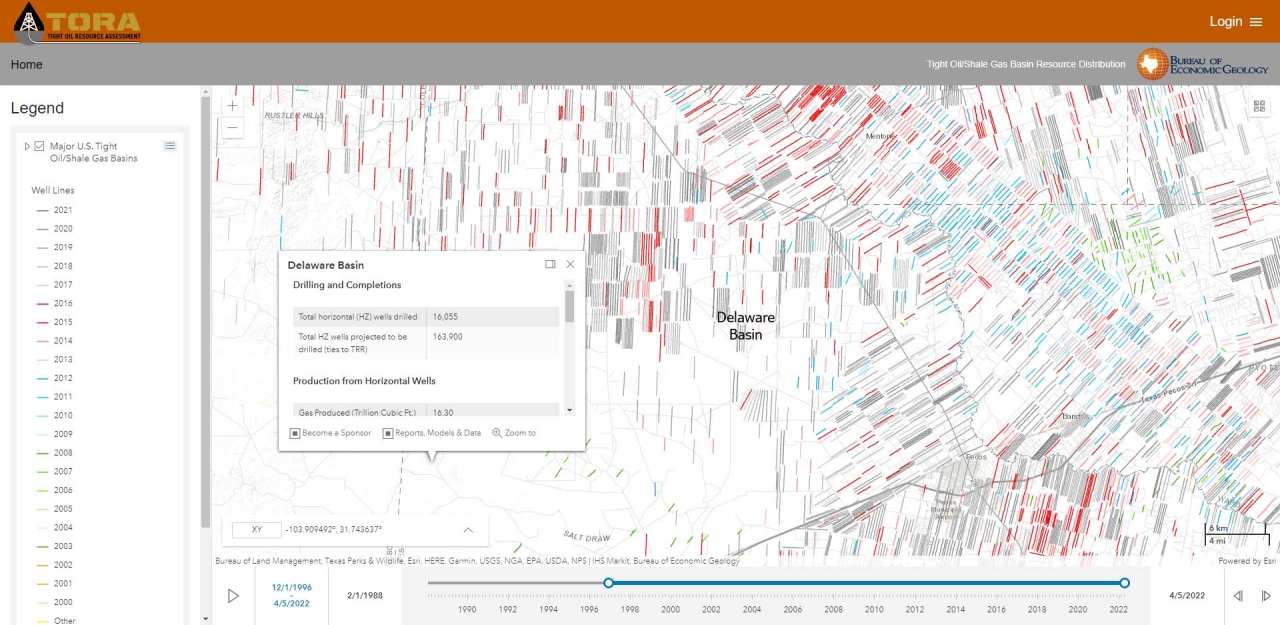This screenshot has height=625, width=1280.
Task: Click the Bureau of Economic Geology logo
Action: 1203,64
